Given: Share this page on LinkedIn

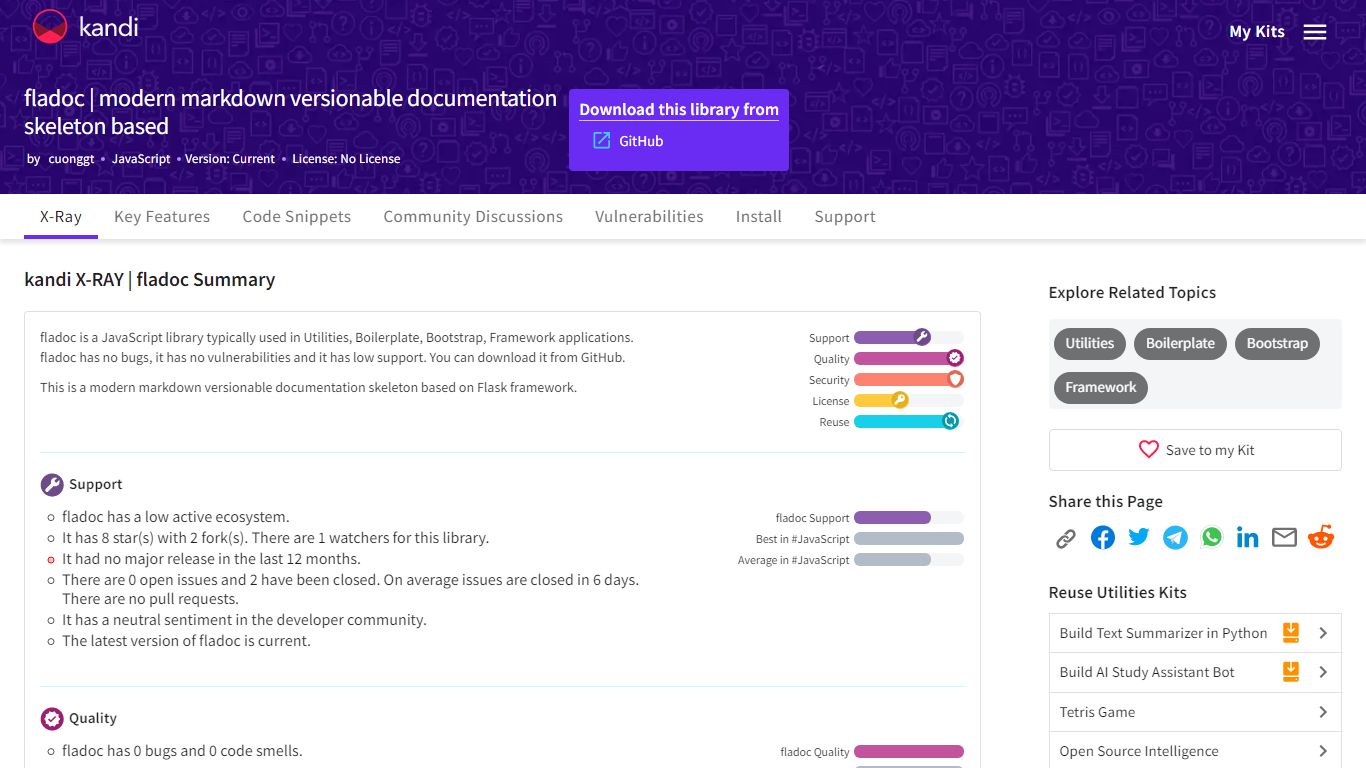Looking at the screenshot, I should [x=1248, y=538].
